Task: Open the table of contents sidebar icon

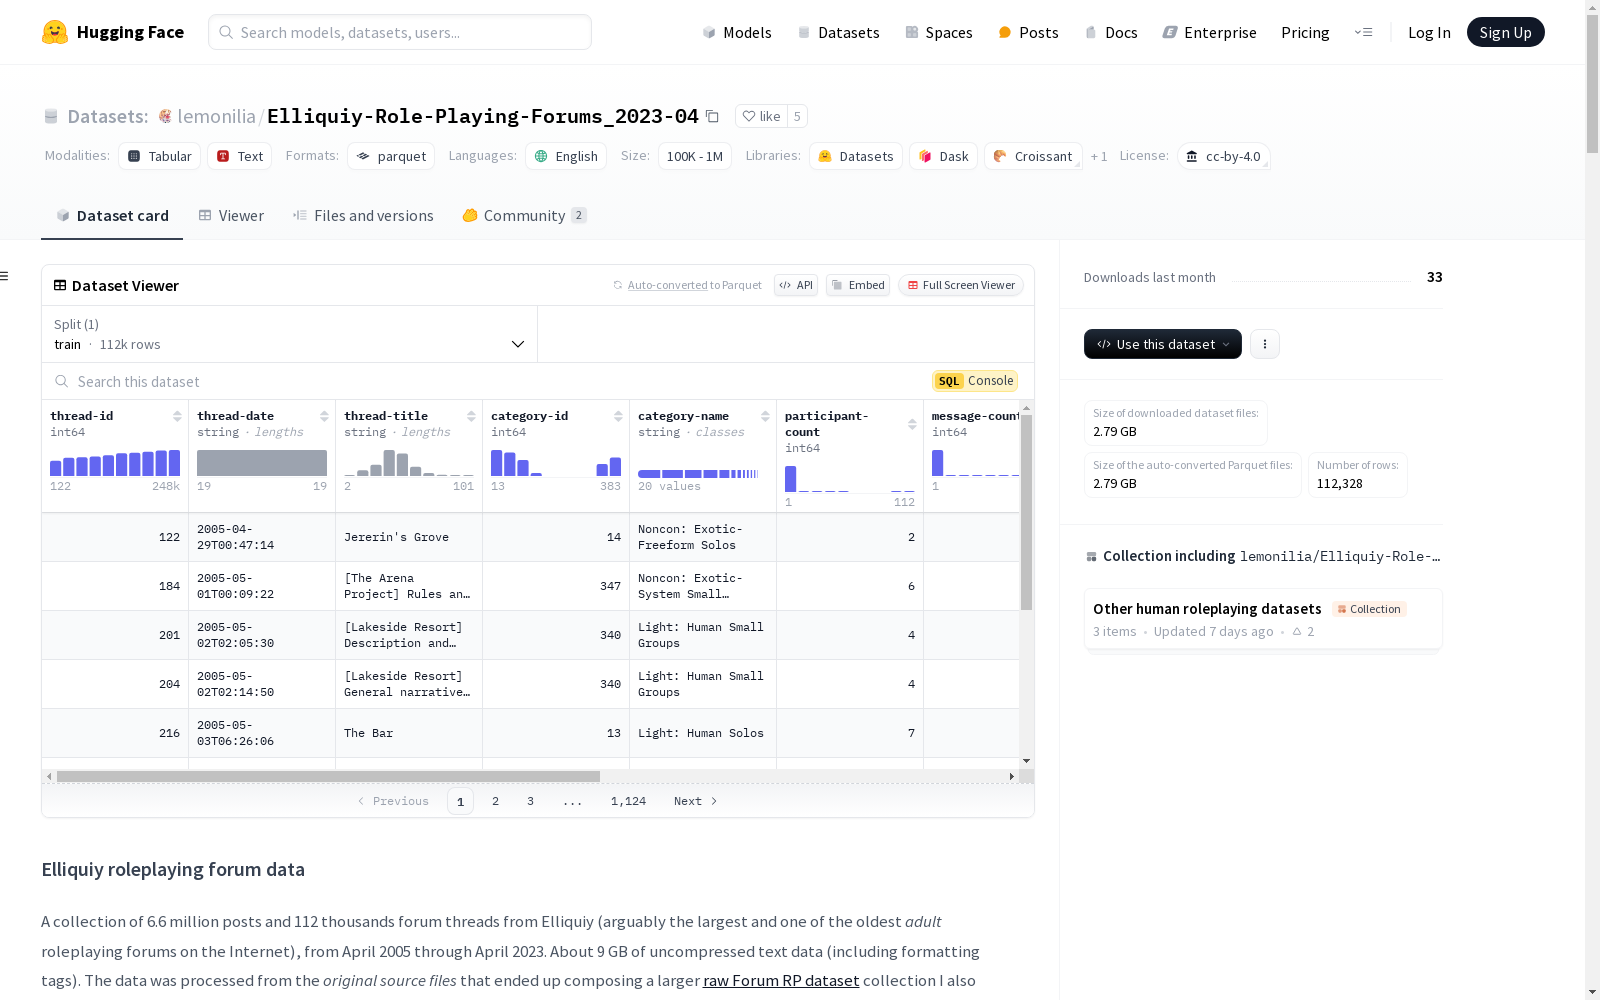Action: coord(5,276)
